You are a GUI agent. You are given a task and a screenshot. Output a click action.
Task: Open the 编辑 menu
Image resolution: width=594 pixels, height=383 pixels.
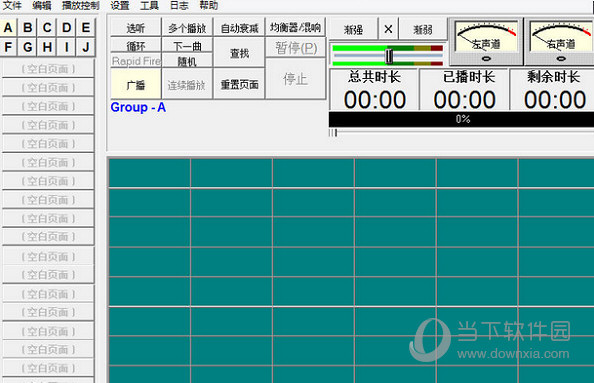coord(42,5)
